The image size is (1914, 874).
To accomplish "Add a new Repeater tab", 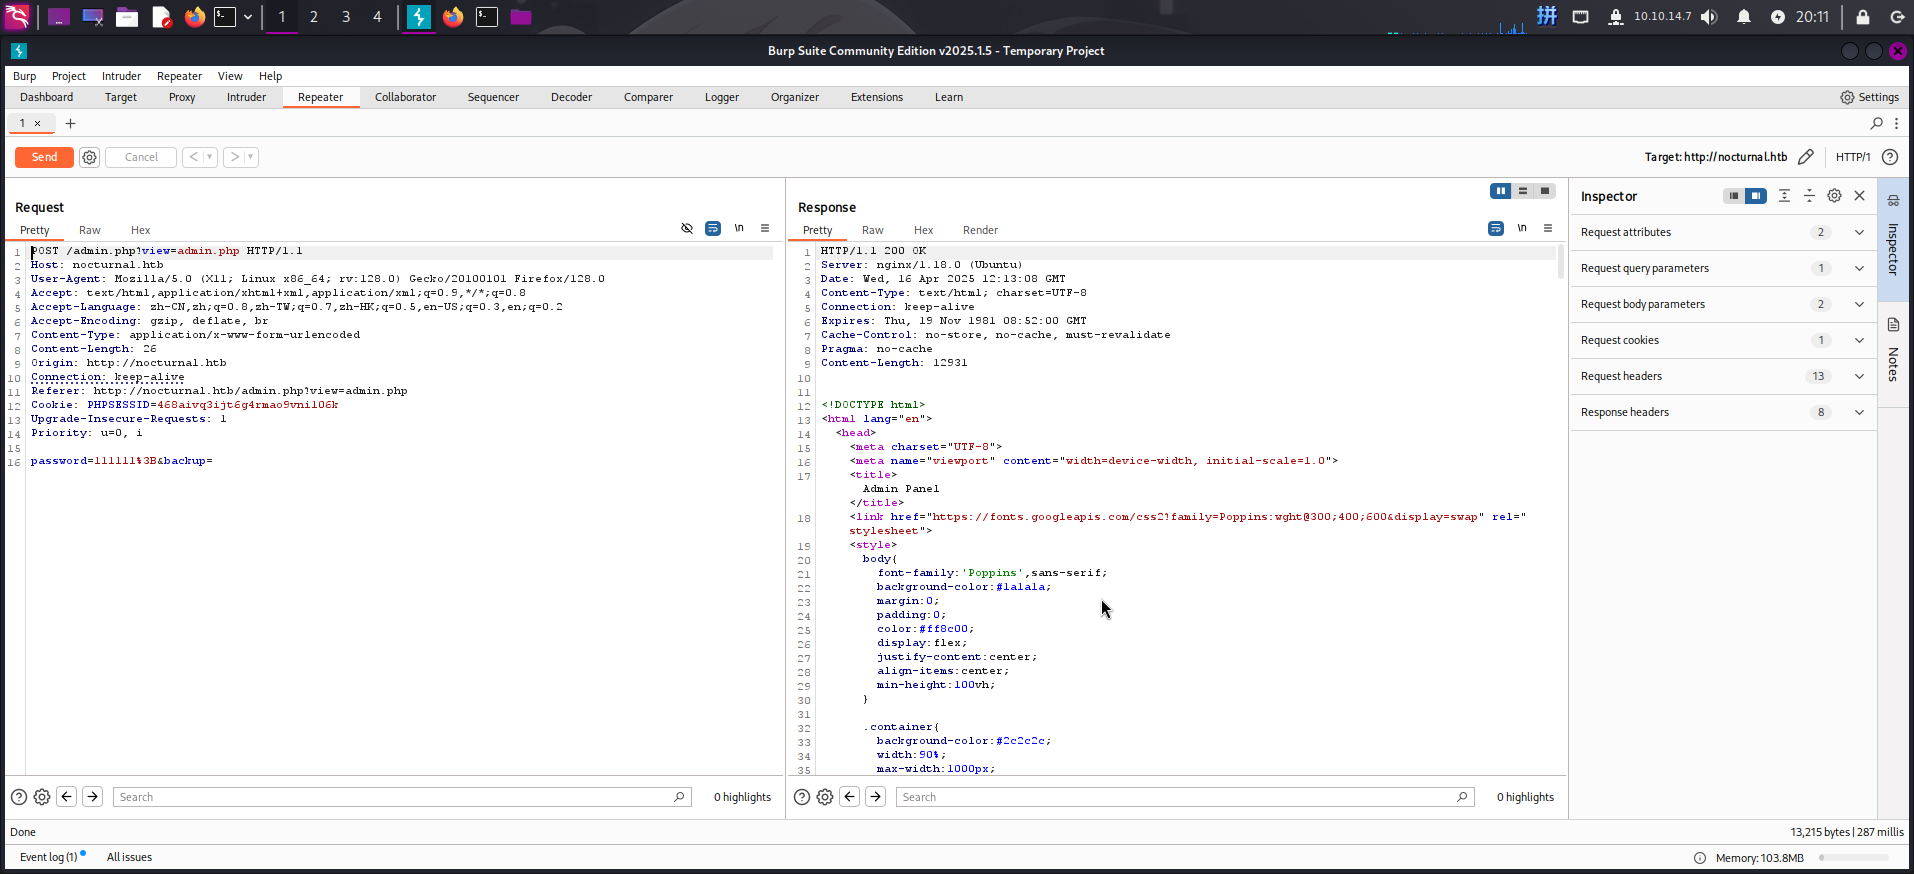I will 70,123.
